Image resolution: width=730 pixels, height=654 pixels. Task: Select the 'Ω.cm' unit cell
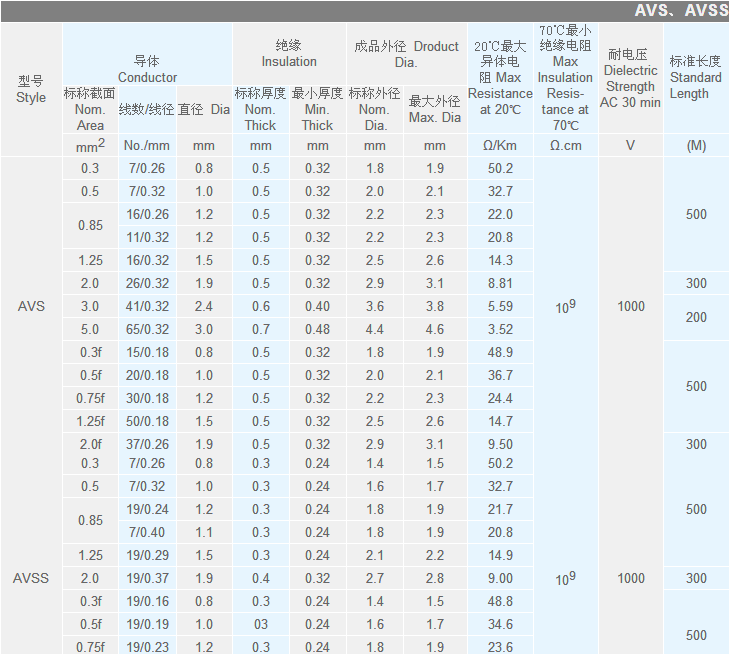point(565,145)
